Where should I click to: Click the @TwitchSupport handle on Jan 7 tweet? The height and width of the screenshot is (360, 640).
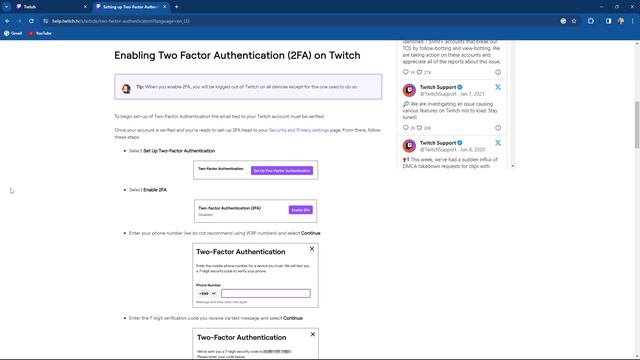tap(438, 94)
